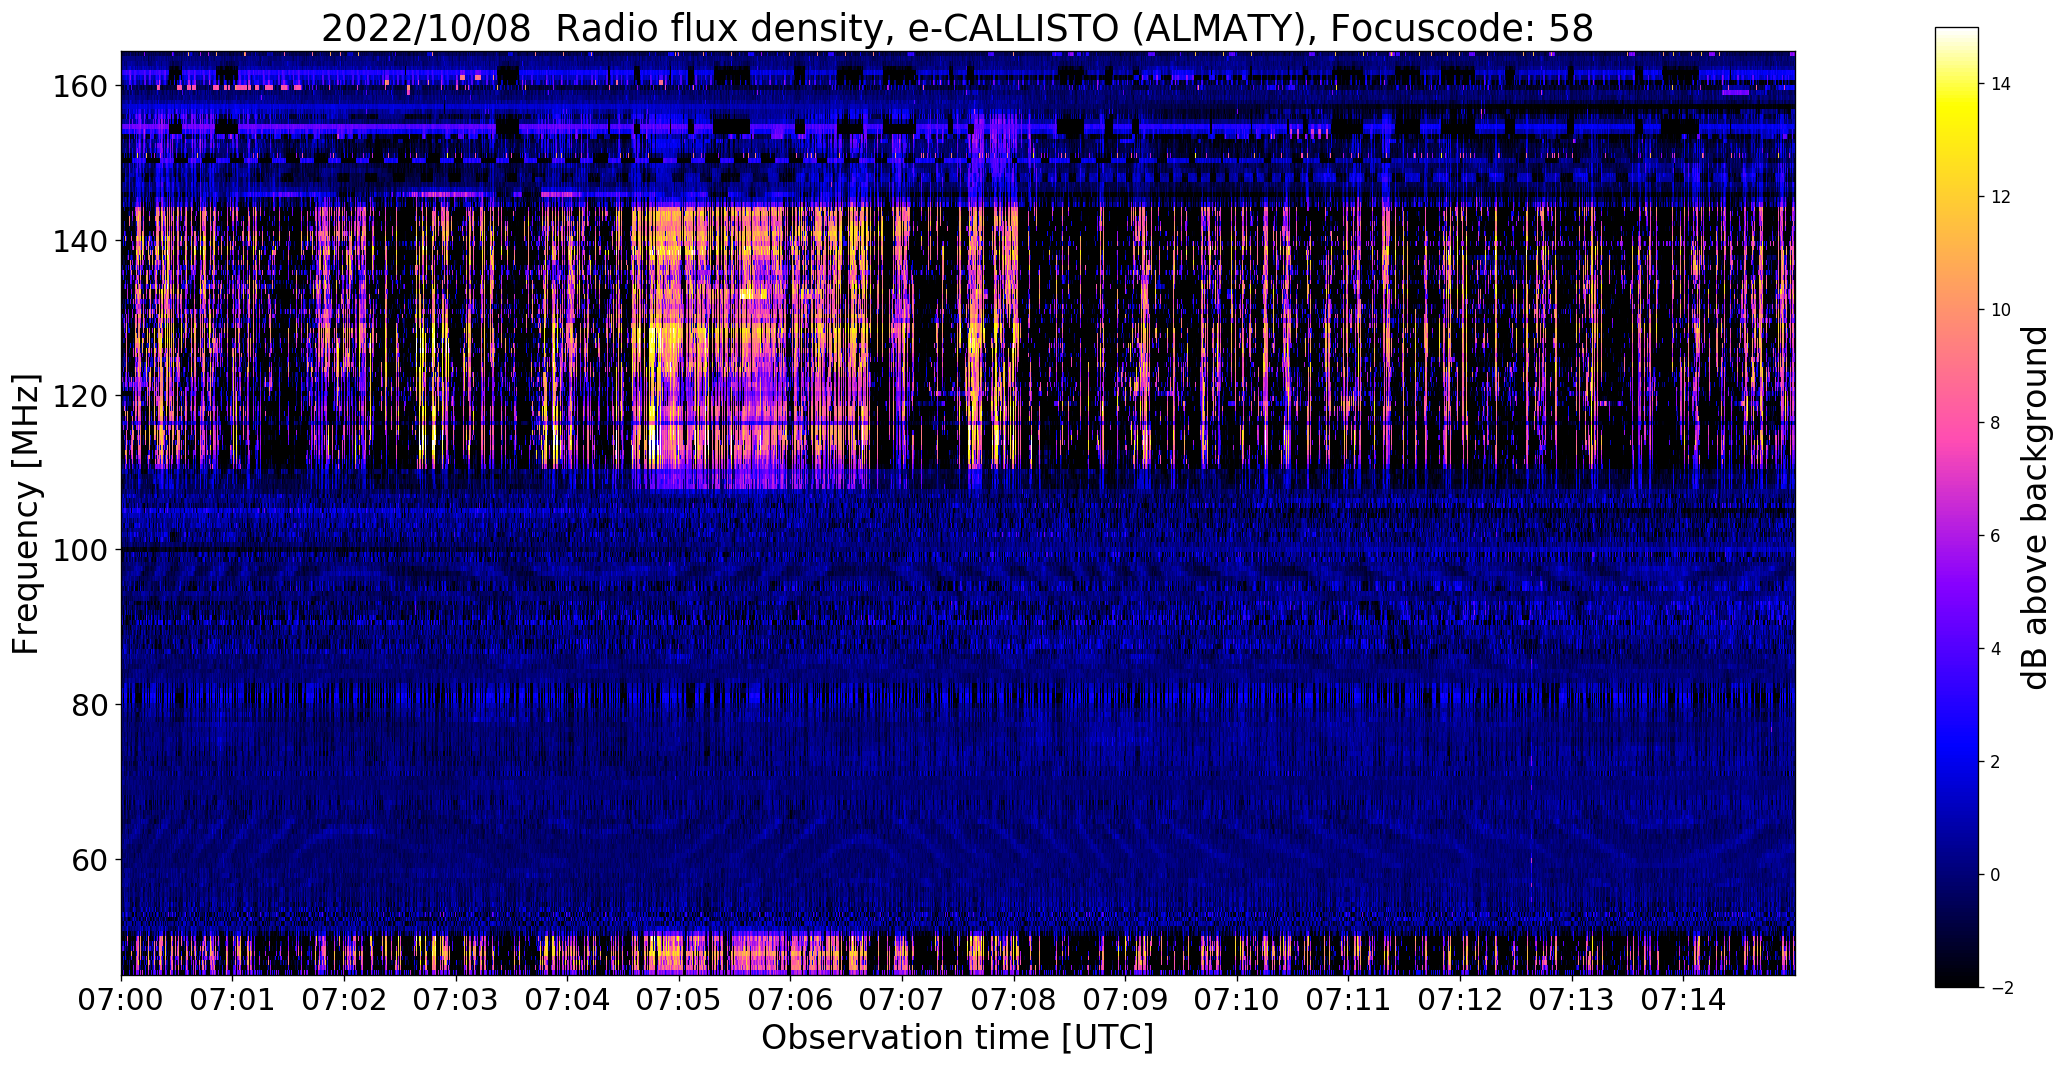Click the colorbar tick value 8
This screenshot has height=1067, width=2066.
pyautogui.click(x=1996, y=423)
